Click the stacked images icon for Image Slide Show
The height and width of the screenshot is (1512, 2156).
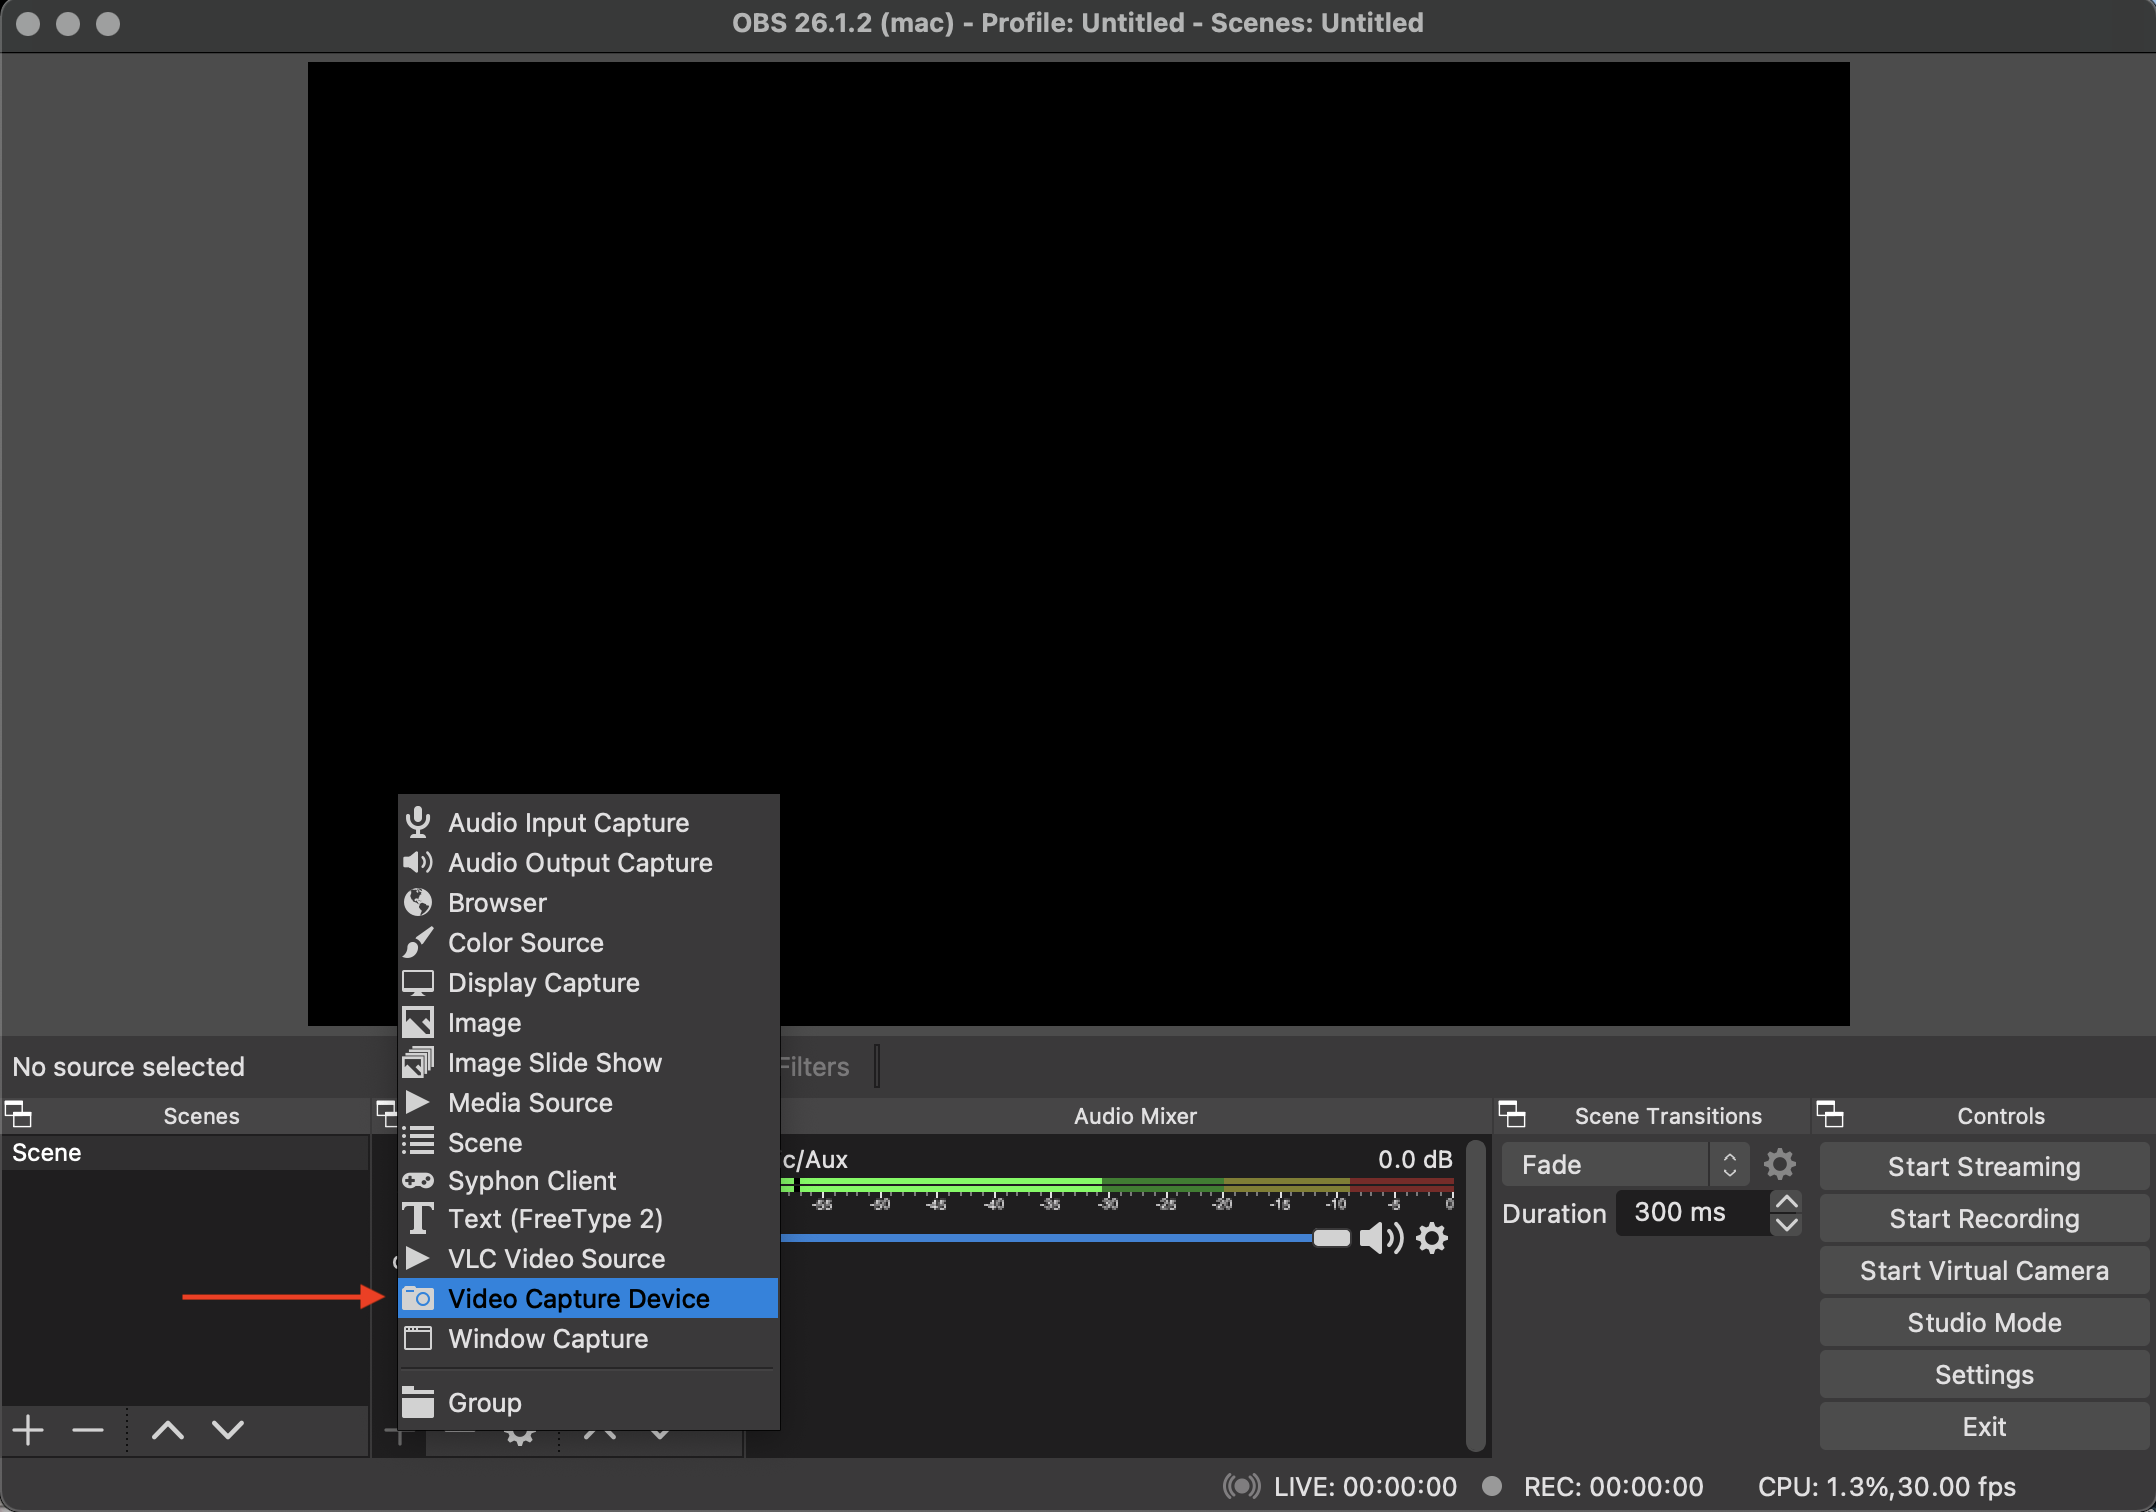(418, 1062)
